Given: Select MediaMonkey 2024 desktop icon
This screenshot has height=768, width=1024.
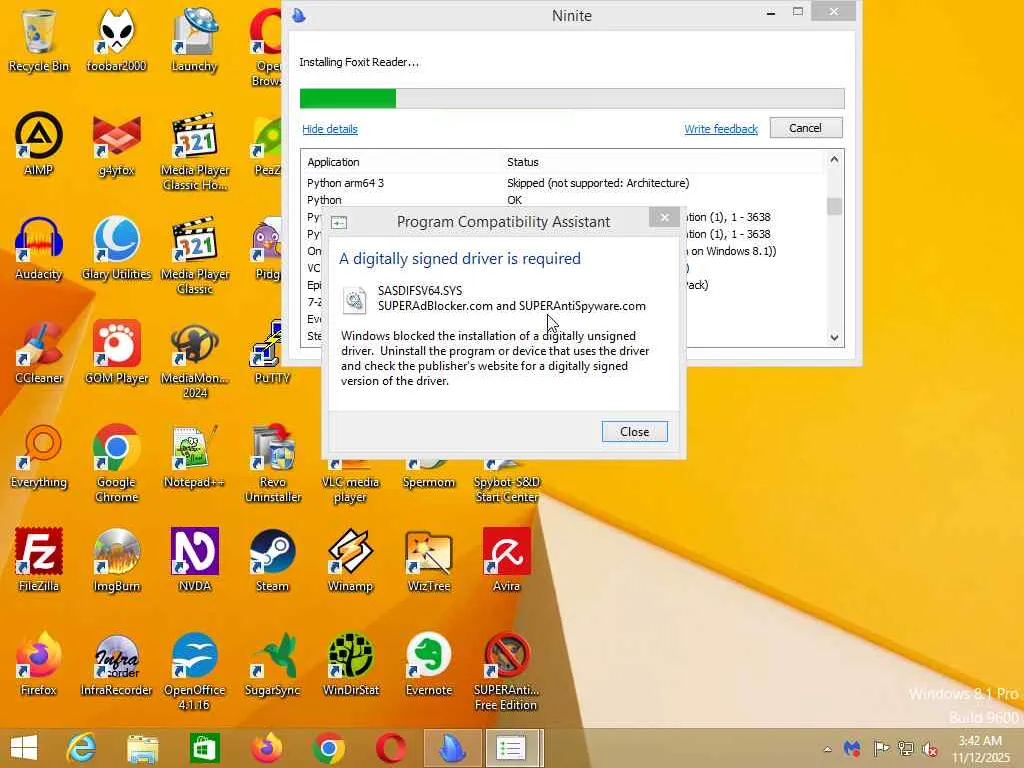Looking at the screenshot, I should tap(195, 359).
